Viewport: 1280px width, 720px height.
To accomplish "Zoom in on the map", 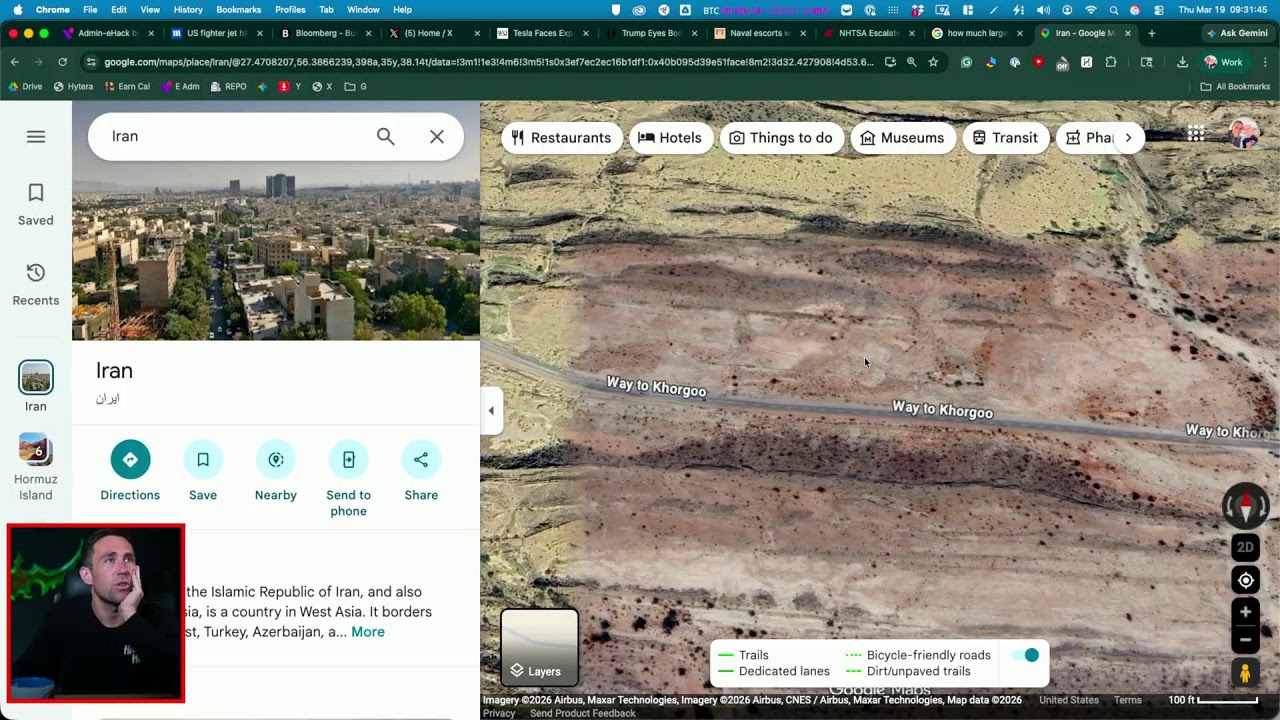I will (1245, 612).
